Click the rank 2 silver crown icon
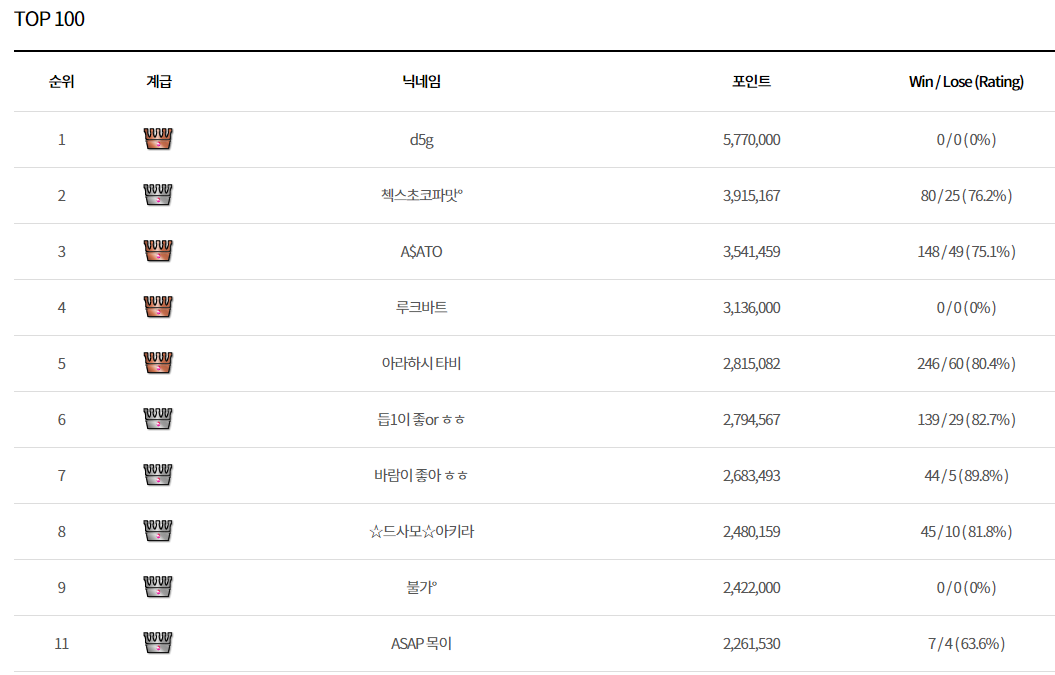The width and height of the screenshot is (1055, 675). 158,195
